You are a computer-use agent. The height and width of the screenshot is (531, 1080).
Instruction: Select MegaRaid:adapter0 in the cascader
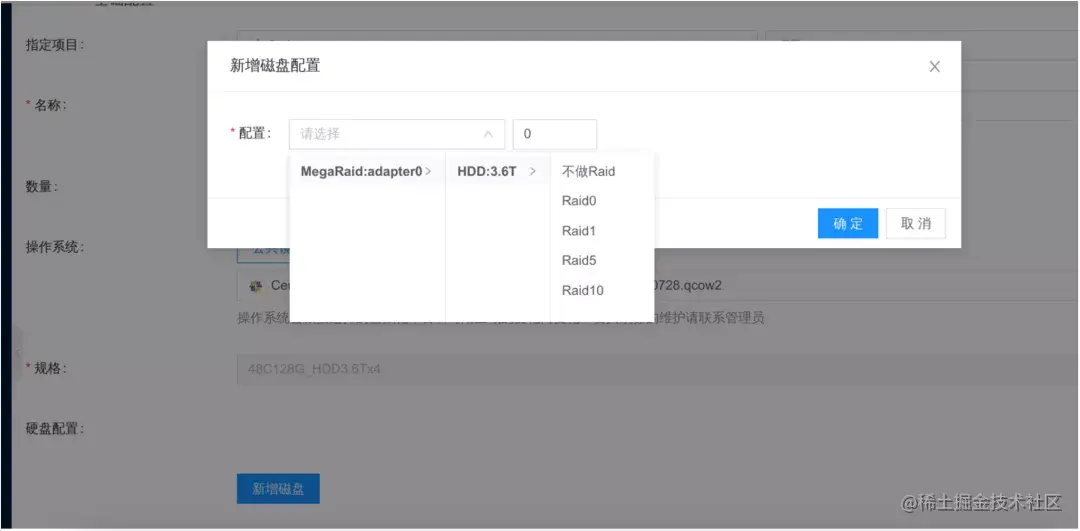tap(367, 171)
